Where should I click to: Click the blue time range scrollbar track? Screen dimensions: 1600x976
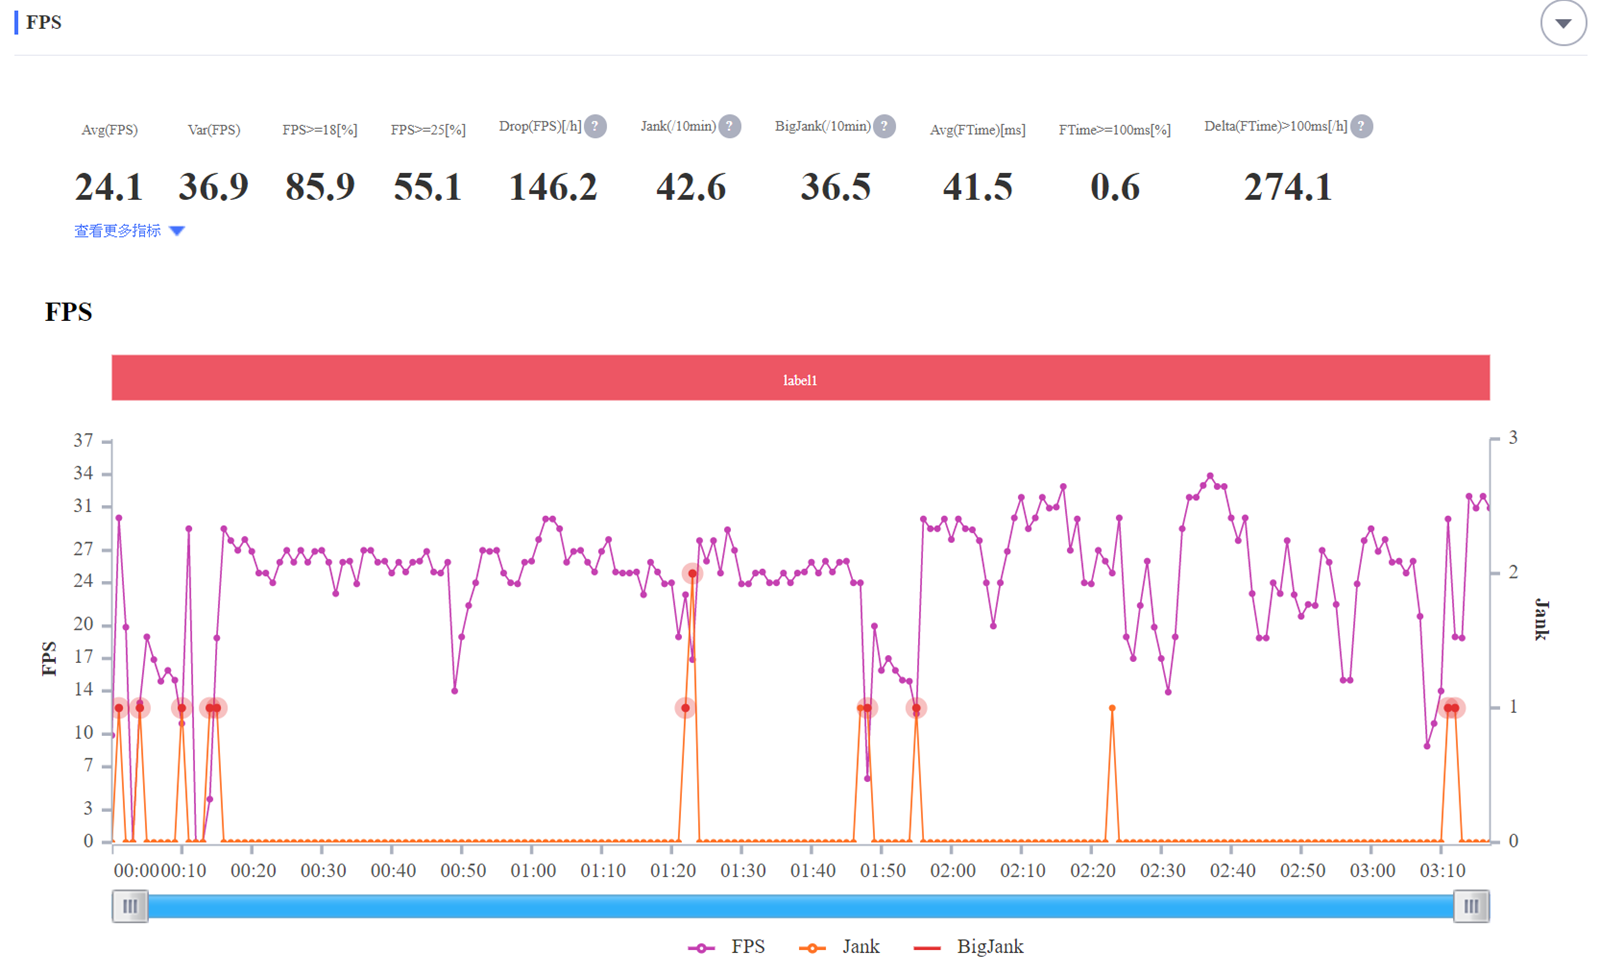(800, 906)
